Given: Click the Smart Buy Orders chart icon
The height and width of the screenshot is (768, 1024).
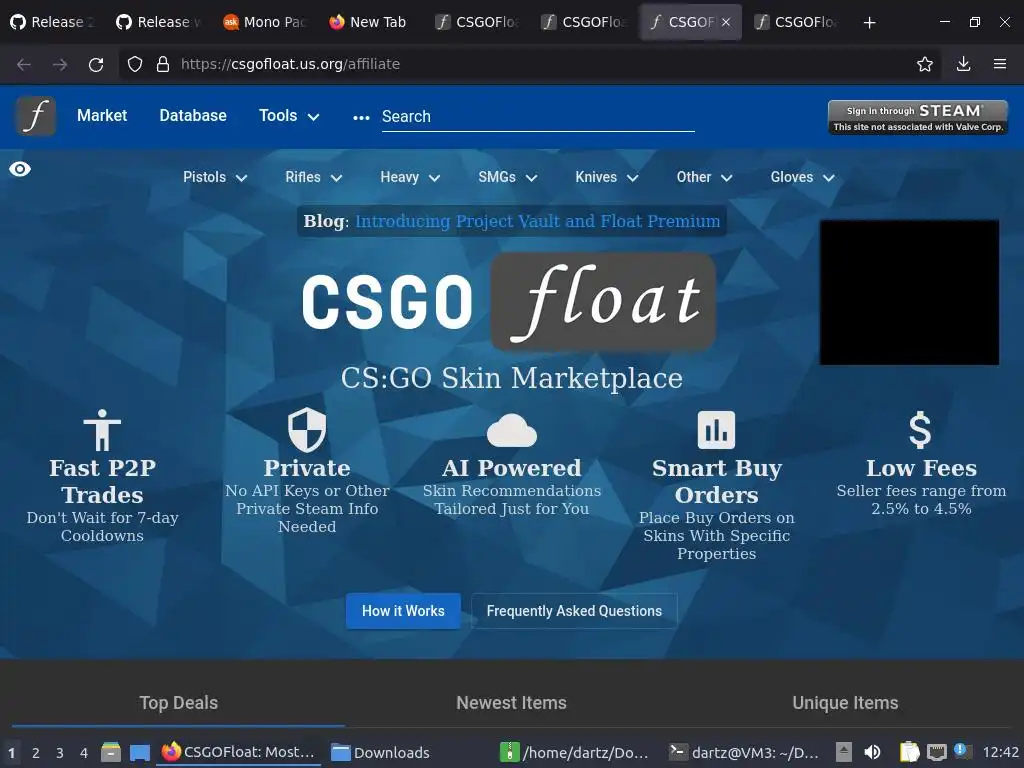Looking at the screenshot, I should pos(716,430).
